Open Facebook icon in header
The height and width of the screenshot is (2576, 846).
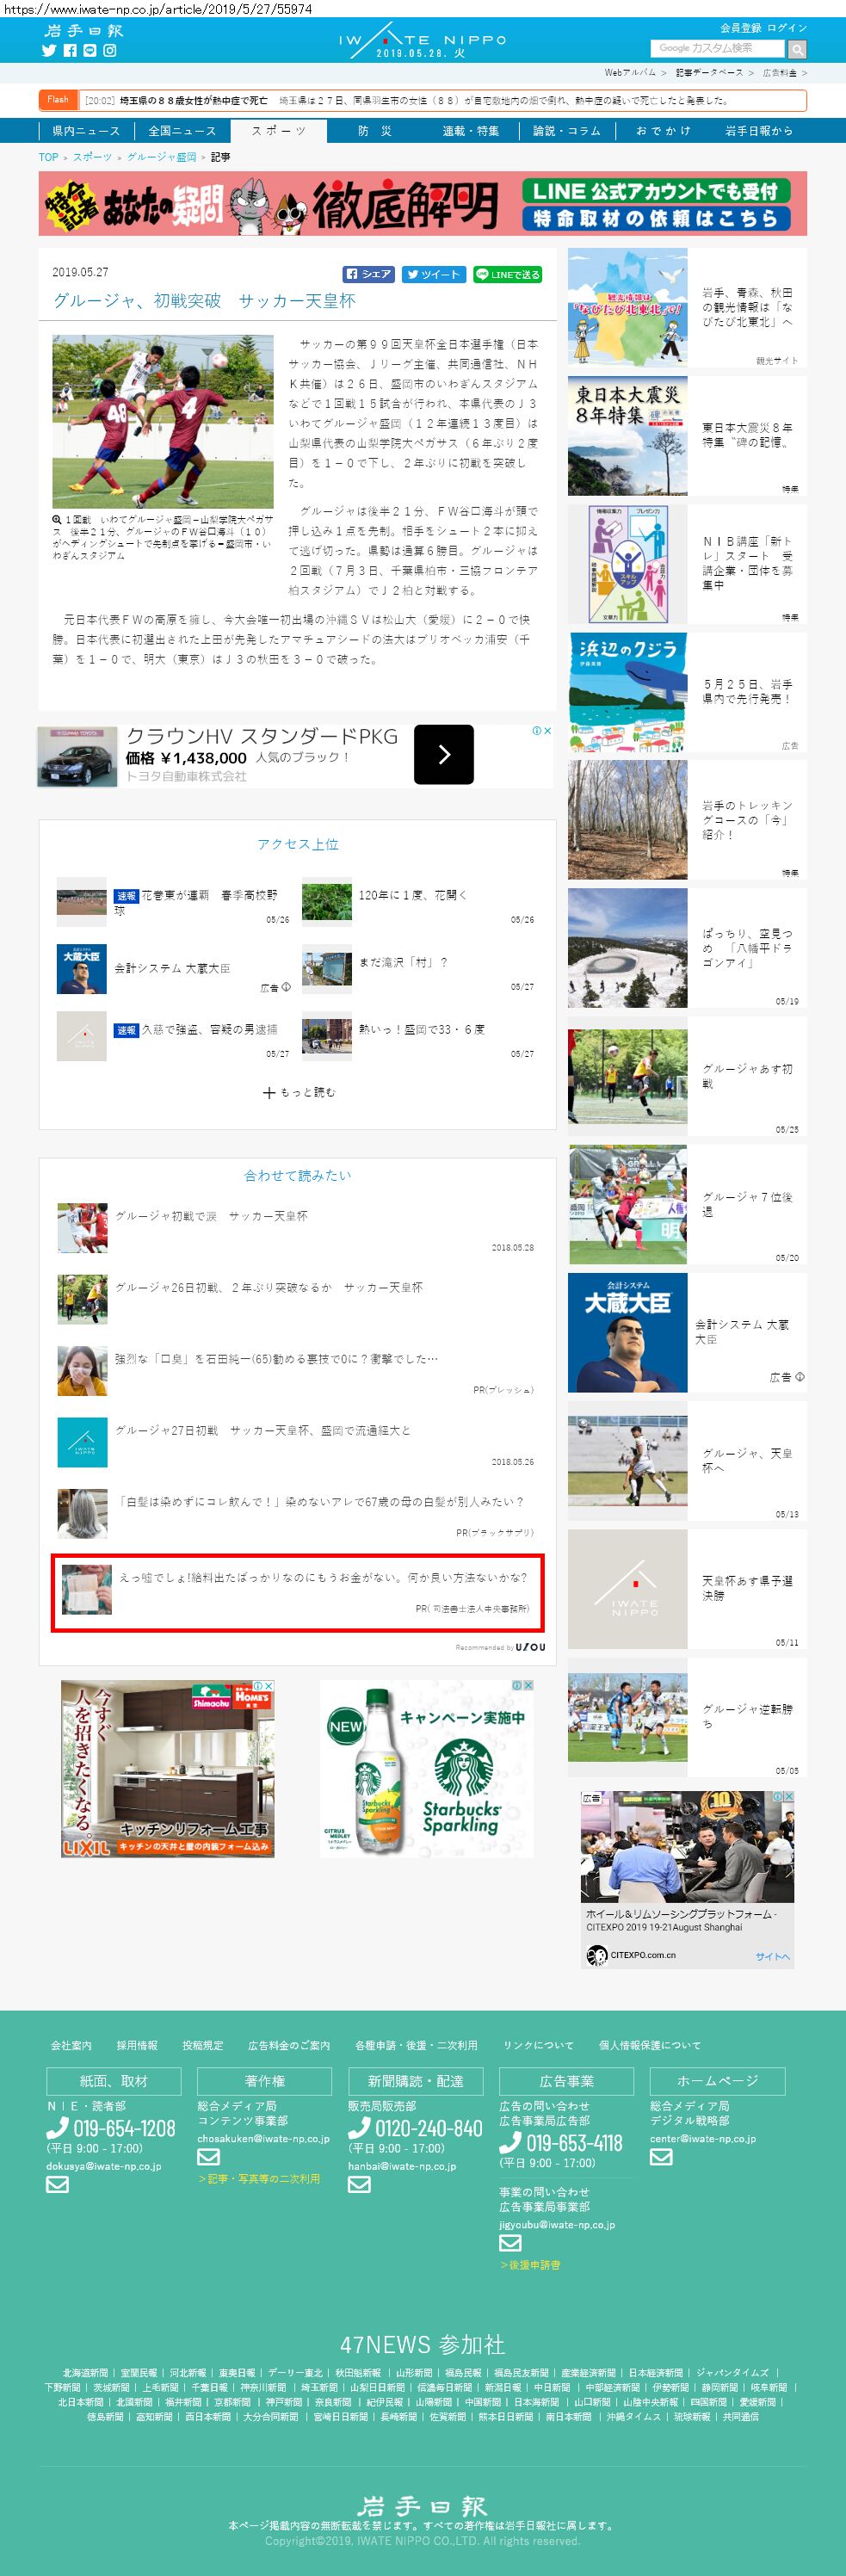(x=70, y=50)
